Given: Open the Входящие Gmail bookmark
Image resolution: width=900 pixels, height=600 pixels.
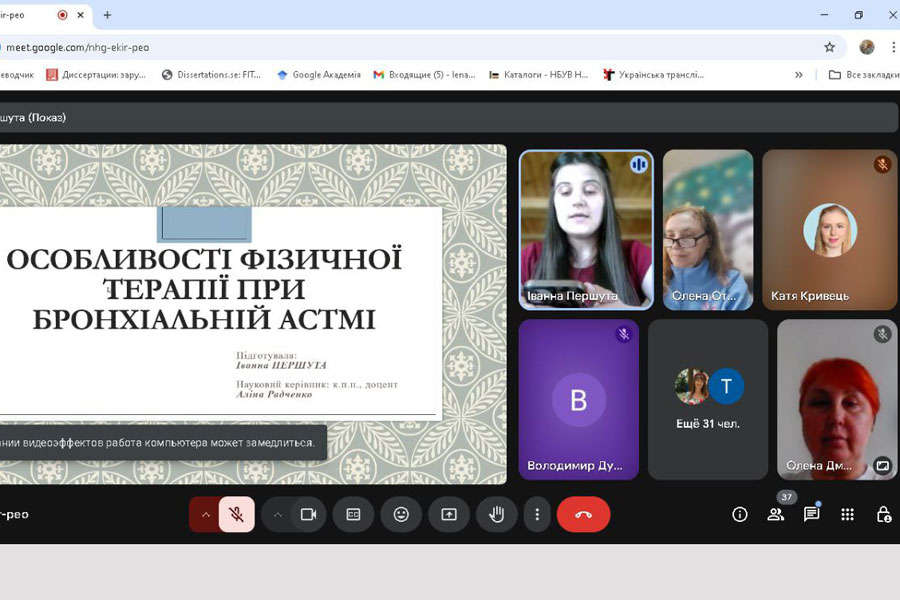Looking at the screenshot, I should [x=424, y=74].
